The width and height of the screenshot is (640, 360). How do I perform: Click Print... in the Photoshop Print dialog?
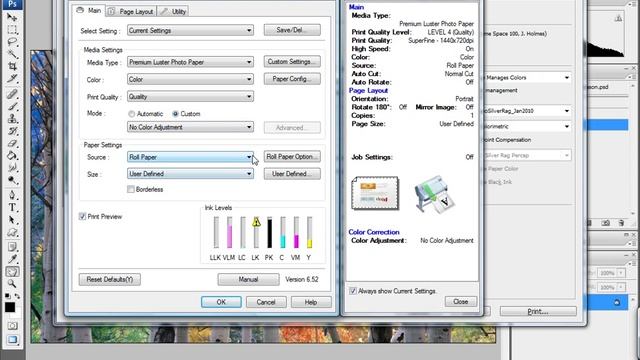538,311
